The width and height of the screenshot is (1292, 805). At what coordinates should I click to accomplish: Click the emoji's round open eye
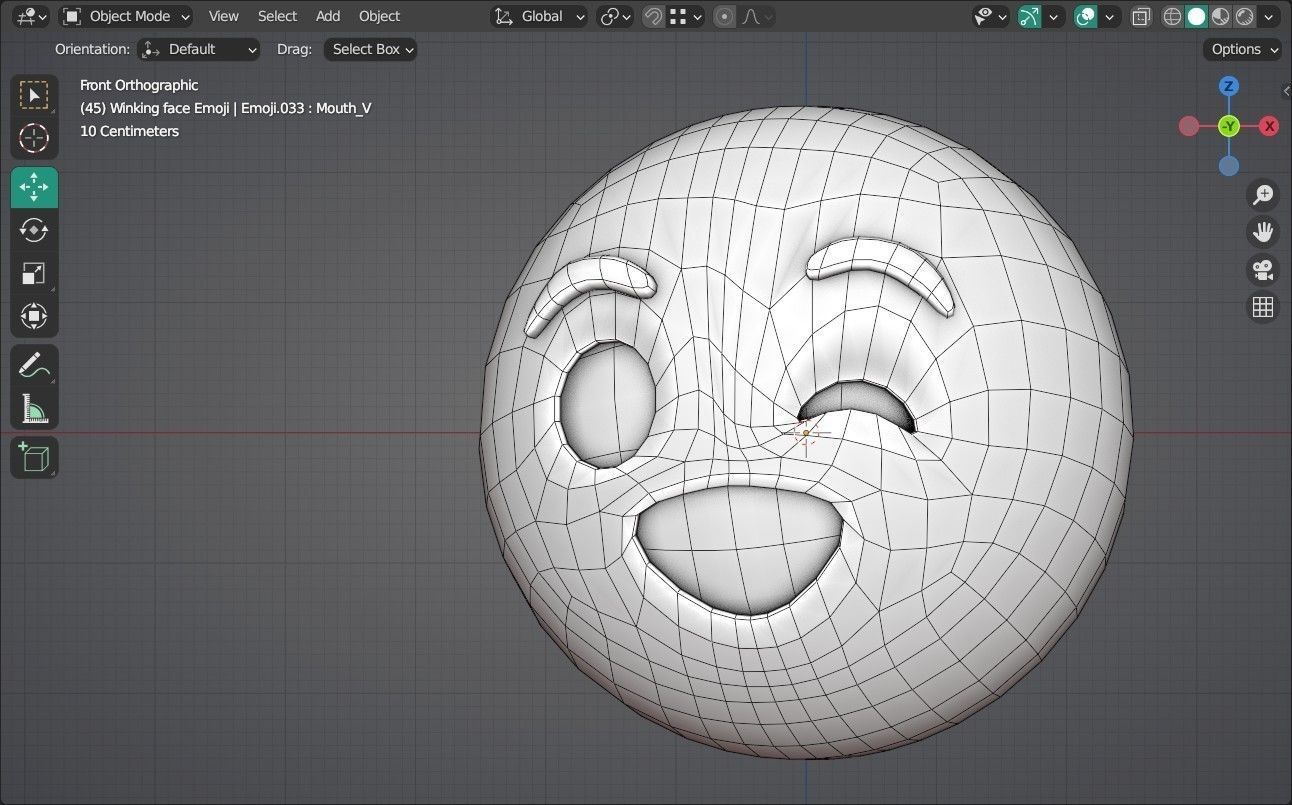(x=607, y=403)
